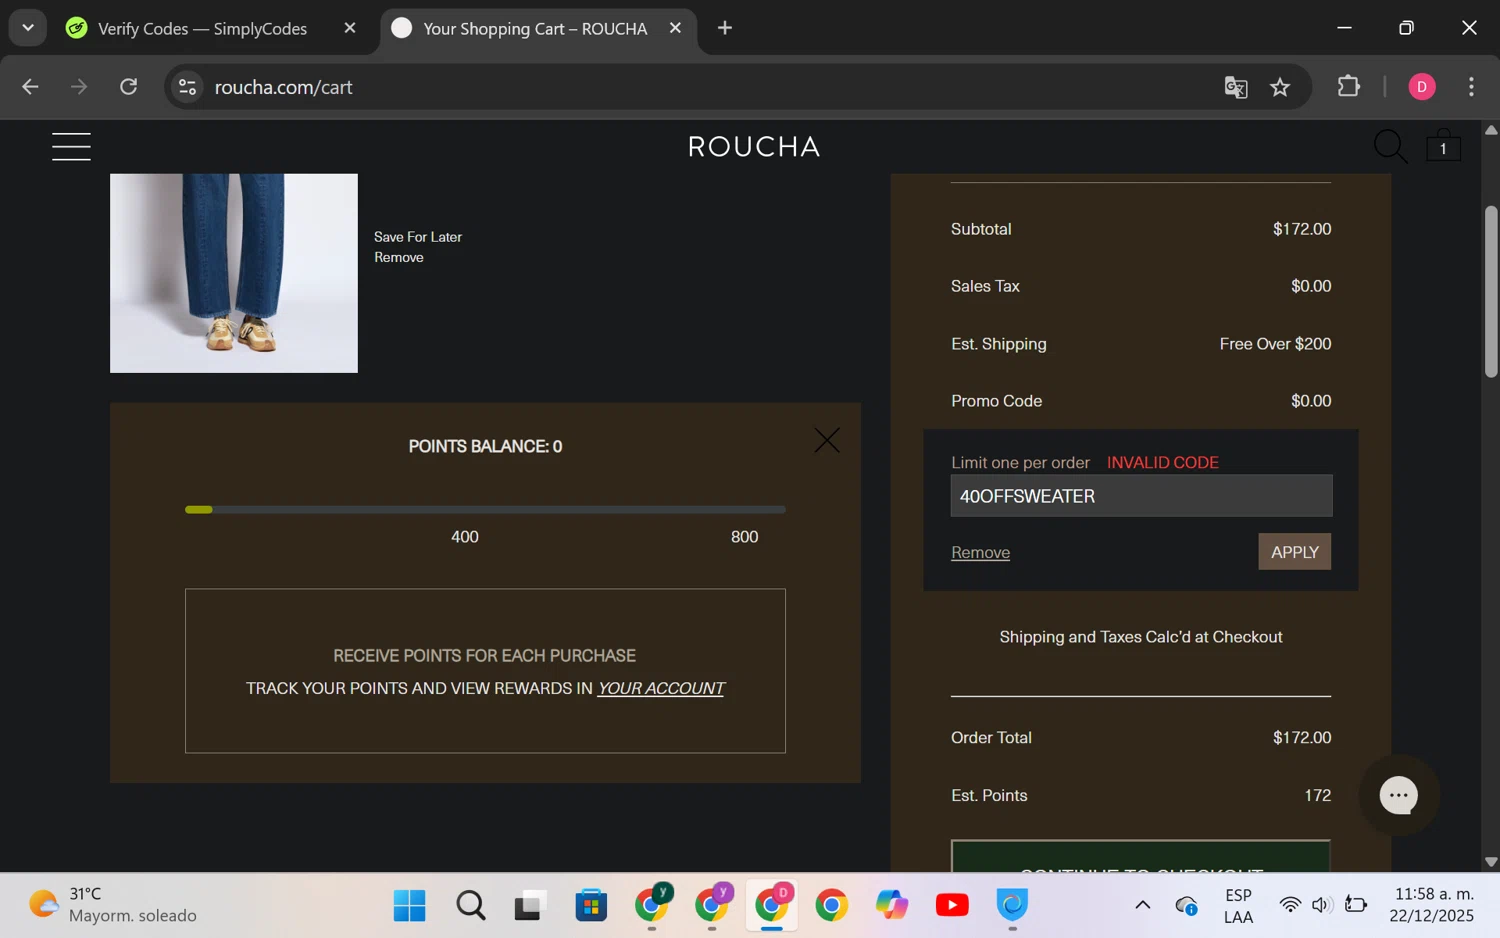Open the site search magnifier
The width and height of the screenshot is (1500, 938).
point(1390,146)
